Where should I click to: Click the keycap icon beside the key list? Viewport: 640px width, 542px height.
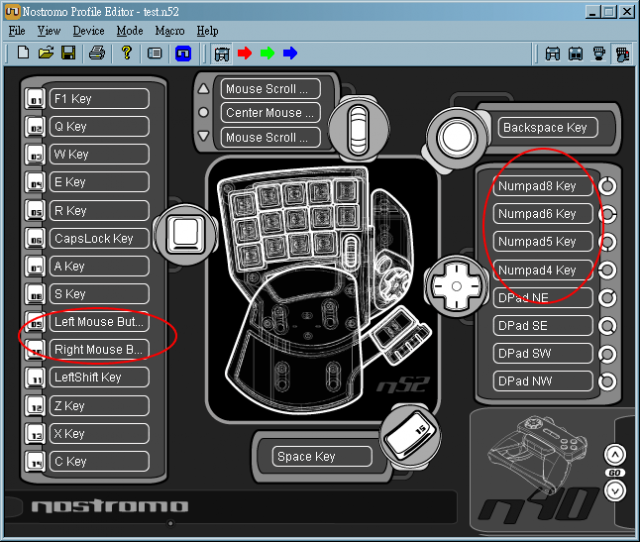click(186, 235)
